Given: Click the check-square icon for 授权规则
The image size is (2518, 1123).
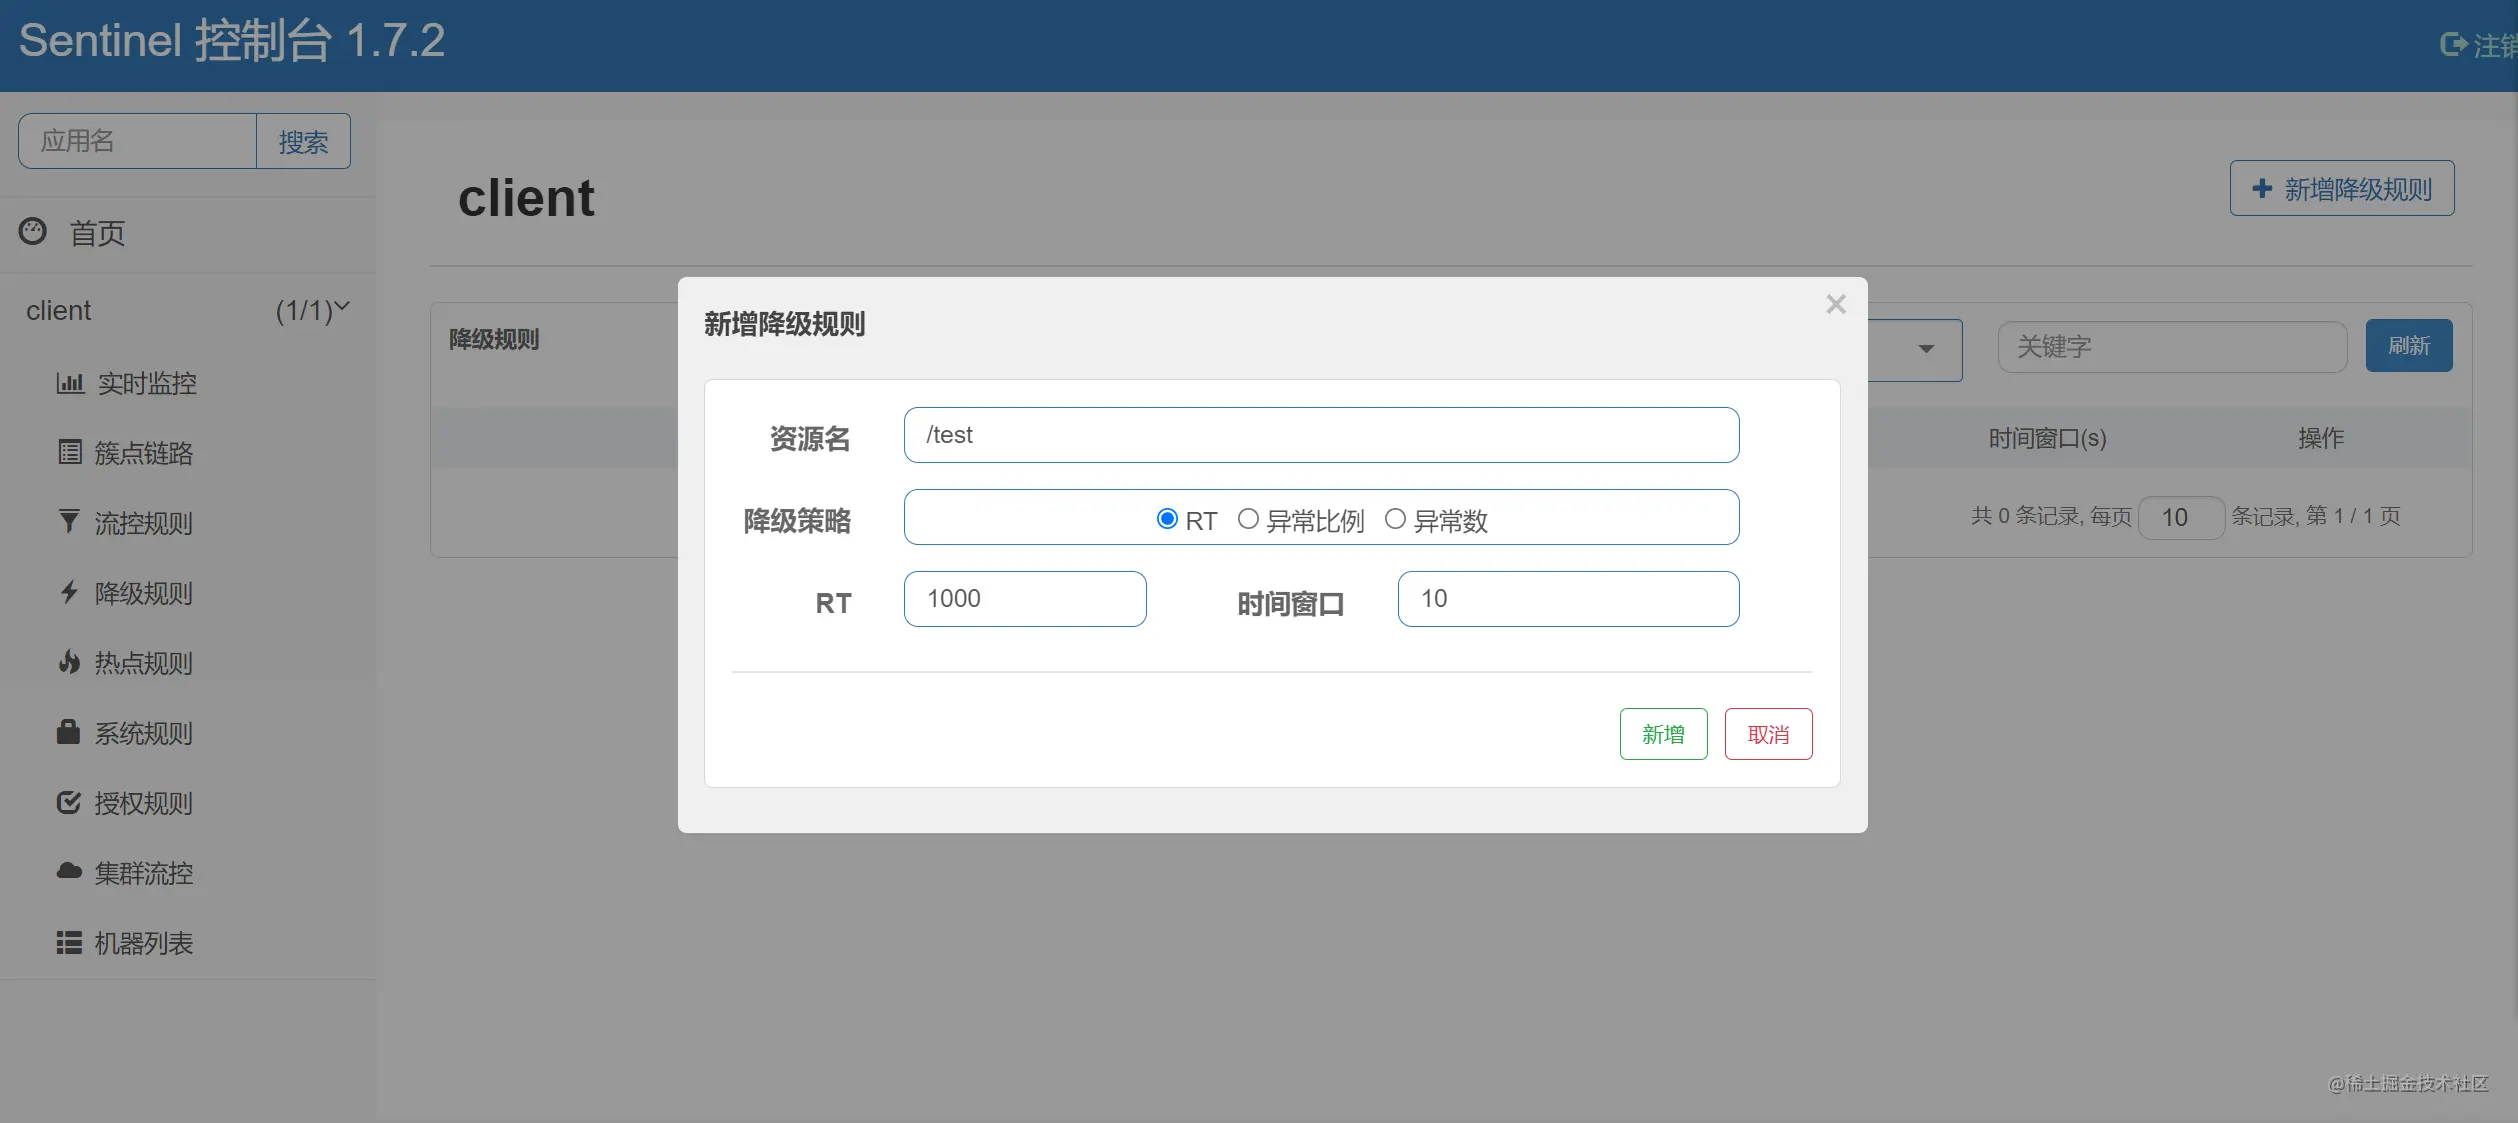Looking at the screenshot, I should (x=69, y=802).
